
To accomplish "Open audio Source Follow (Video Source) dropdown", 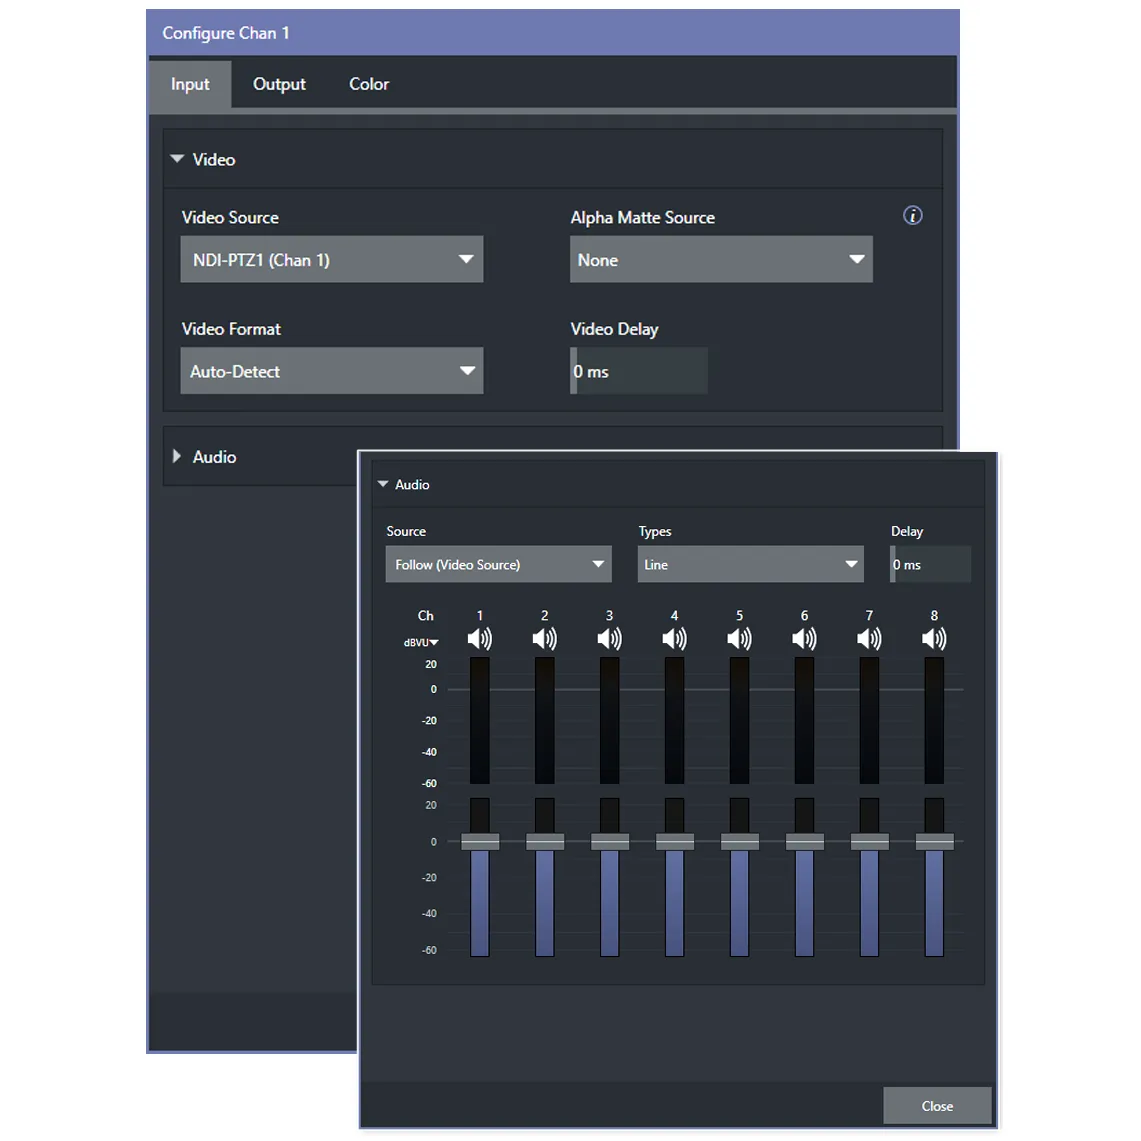I will (x=498, y=564).
